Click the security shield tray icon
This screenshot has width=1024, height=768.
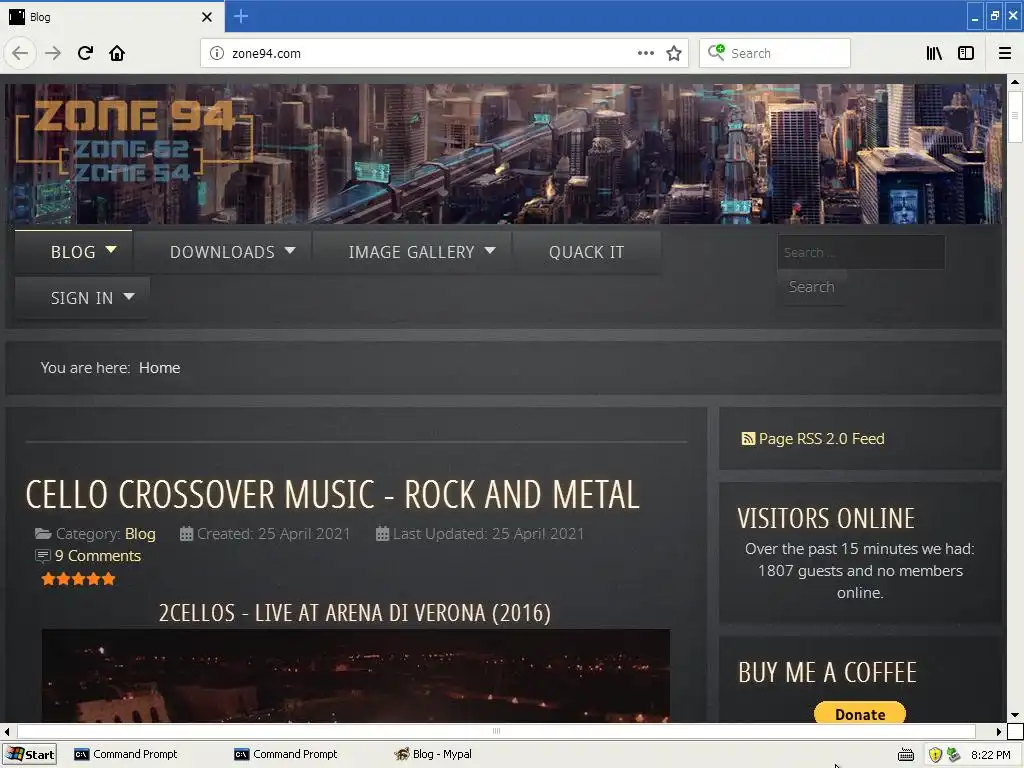pyautogui.click(x=935, y=755)
